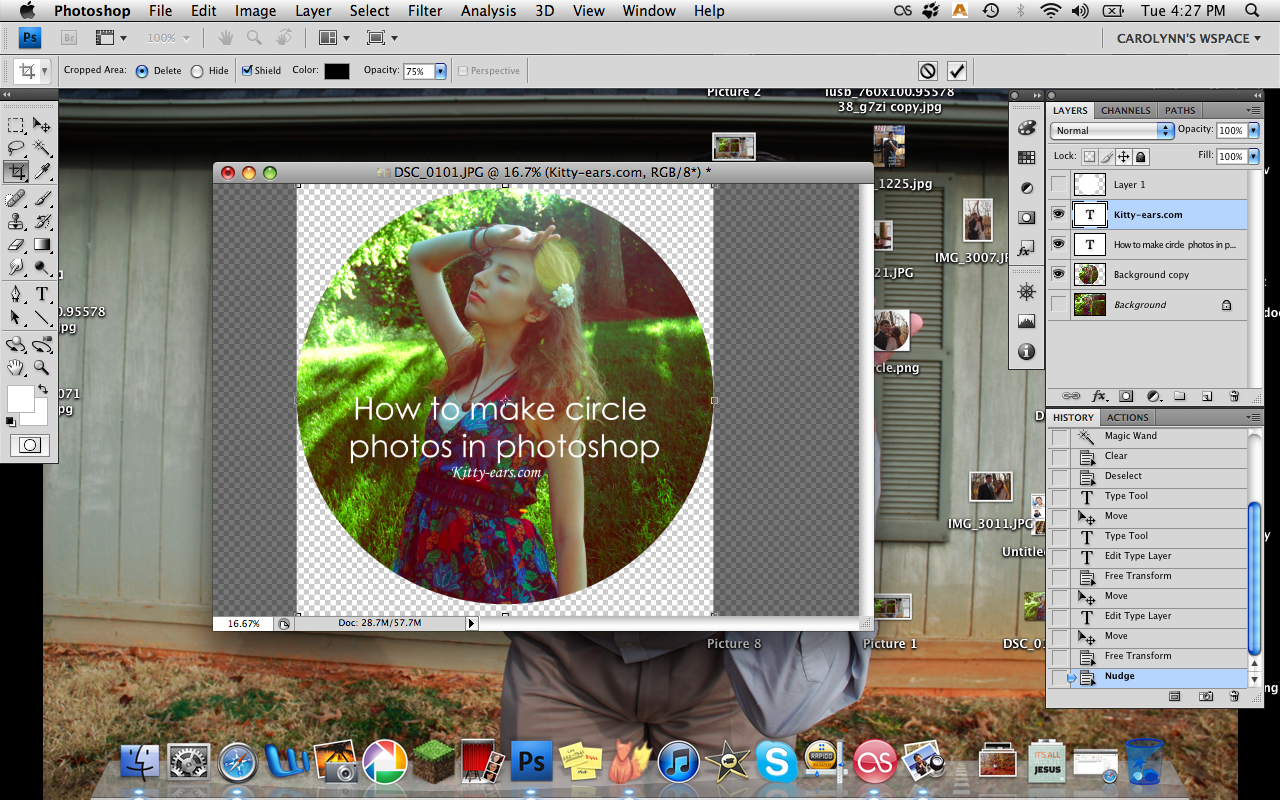Select the Clone Stamp tool
Viewport: 1280px width, 800px height.
coord(16,221)
